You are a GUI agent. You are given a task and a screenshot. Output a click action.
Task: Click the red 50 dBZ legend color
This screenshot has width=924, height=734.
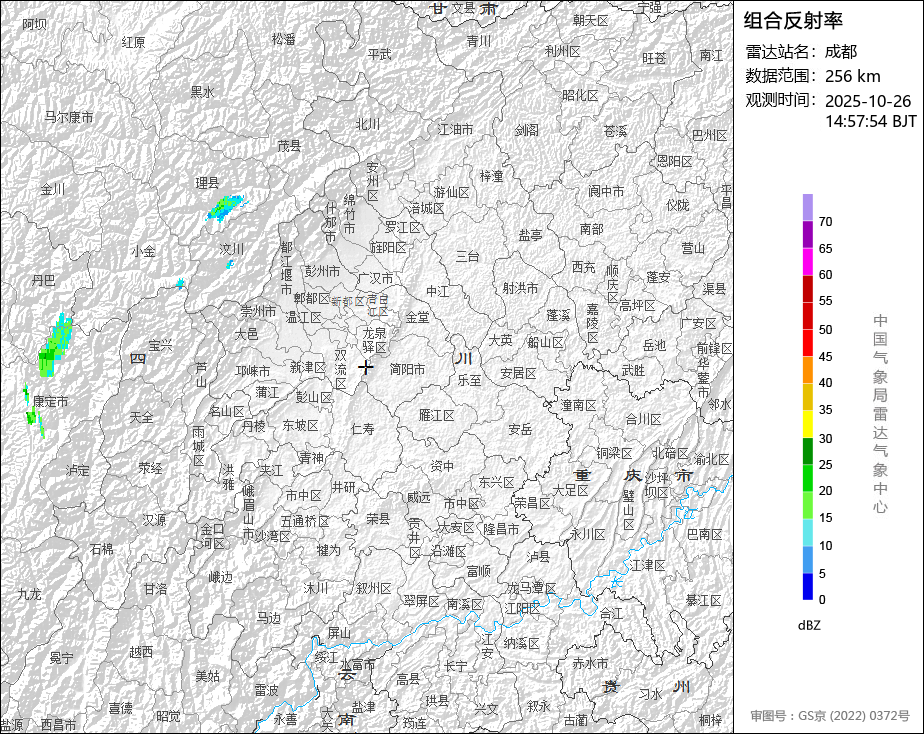(x=808, y=342)
